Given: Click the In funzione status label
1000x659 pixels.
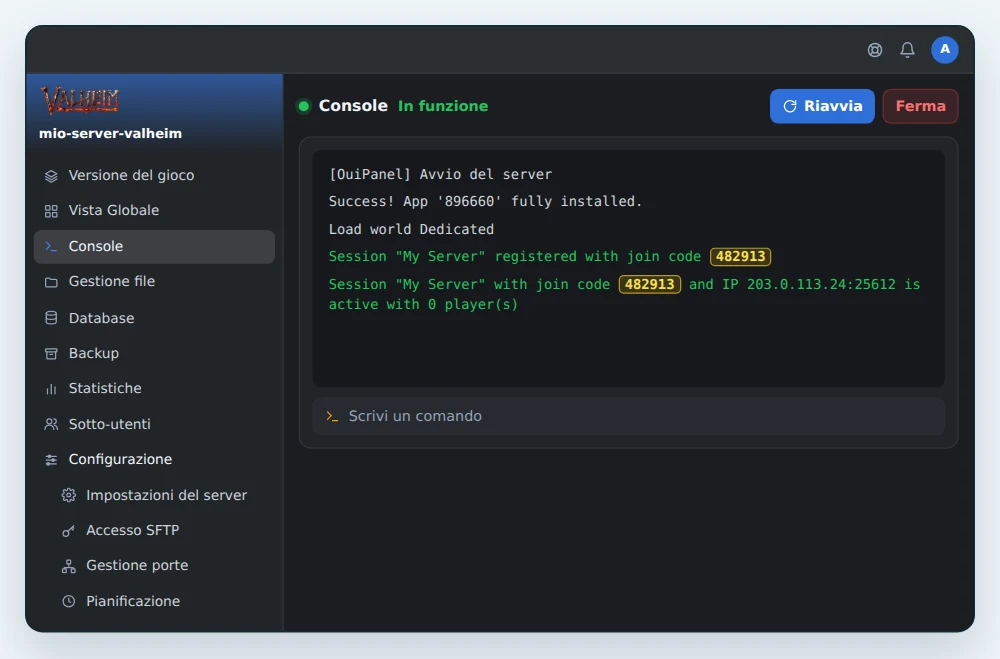Looking at the screenshot, I should [x=443, y=106].
